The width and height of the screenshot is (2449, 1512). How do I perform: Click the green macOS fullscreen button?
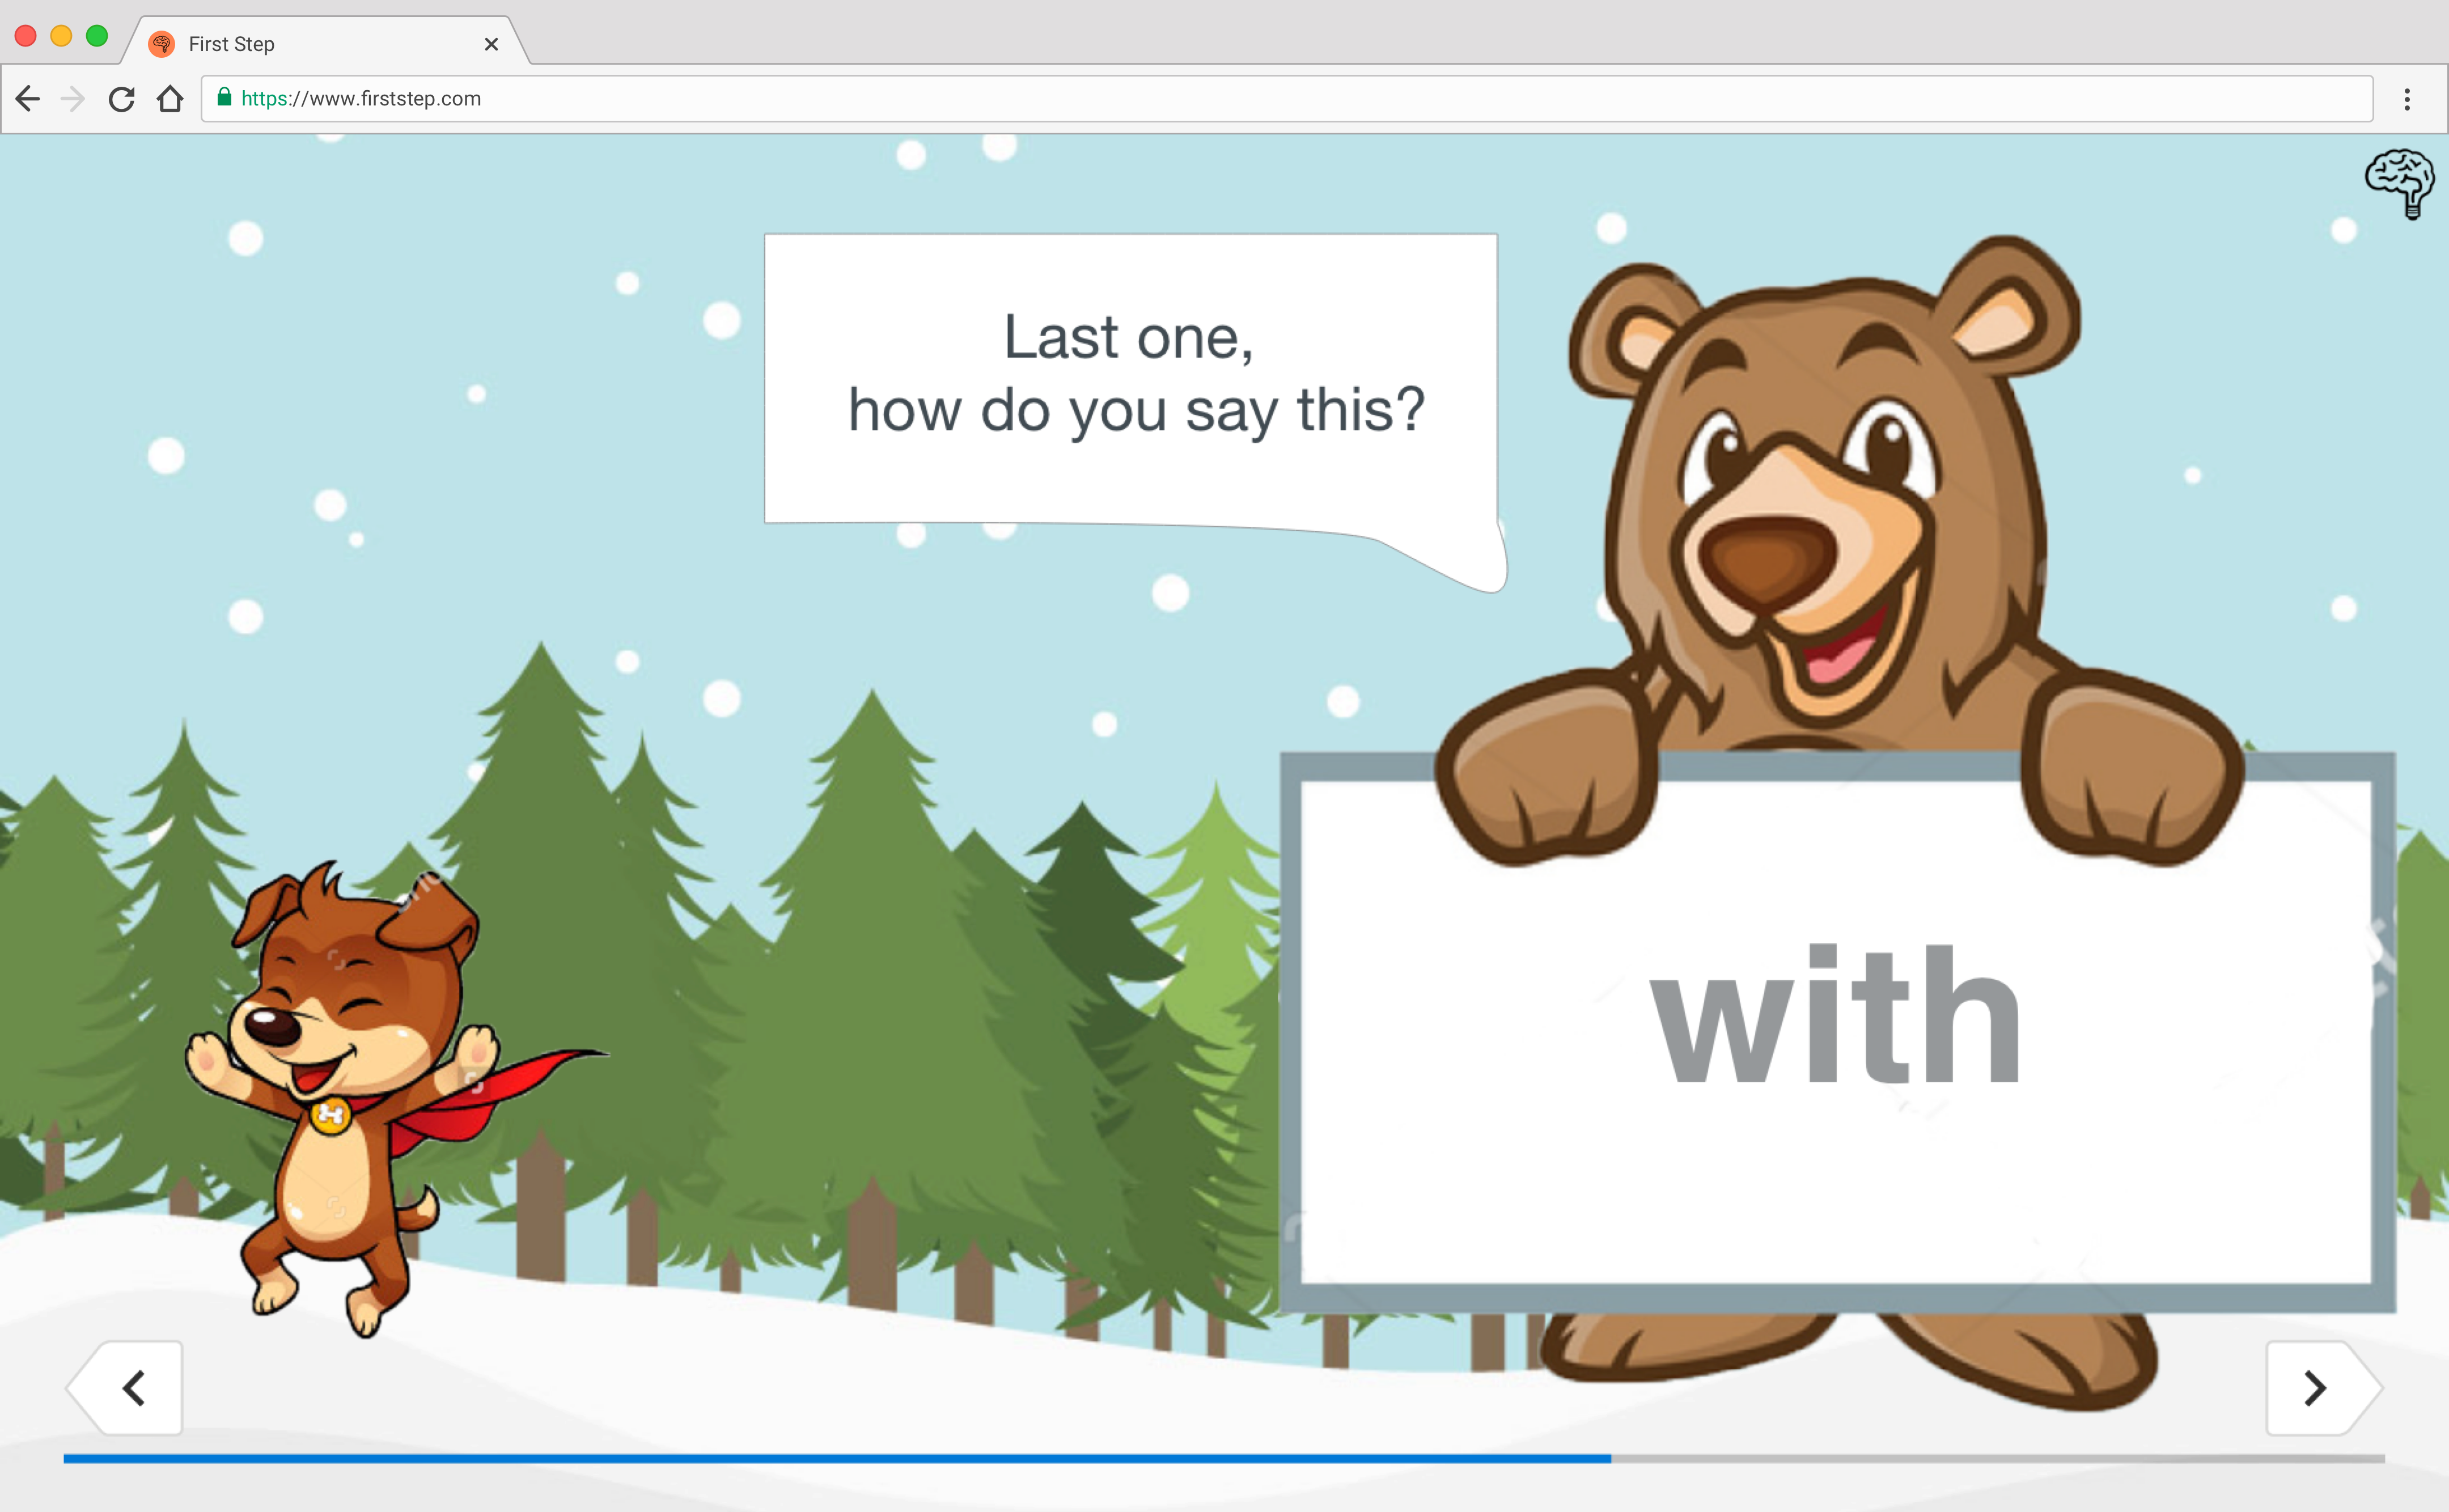[97, 36]
